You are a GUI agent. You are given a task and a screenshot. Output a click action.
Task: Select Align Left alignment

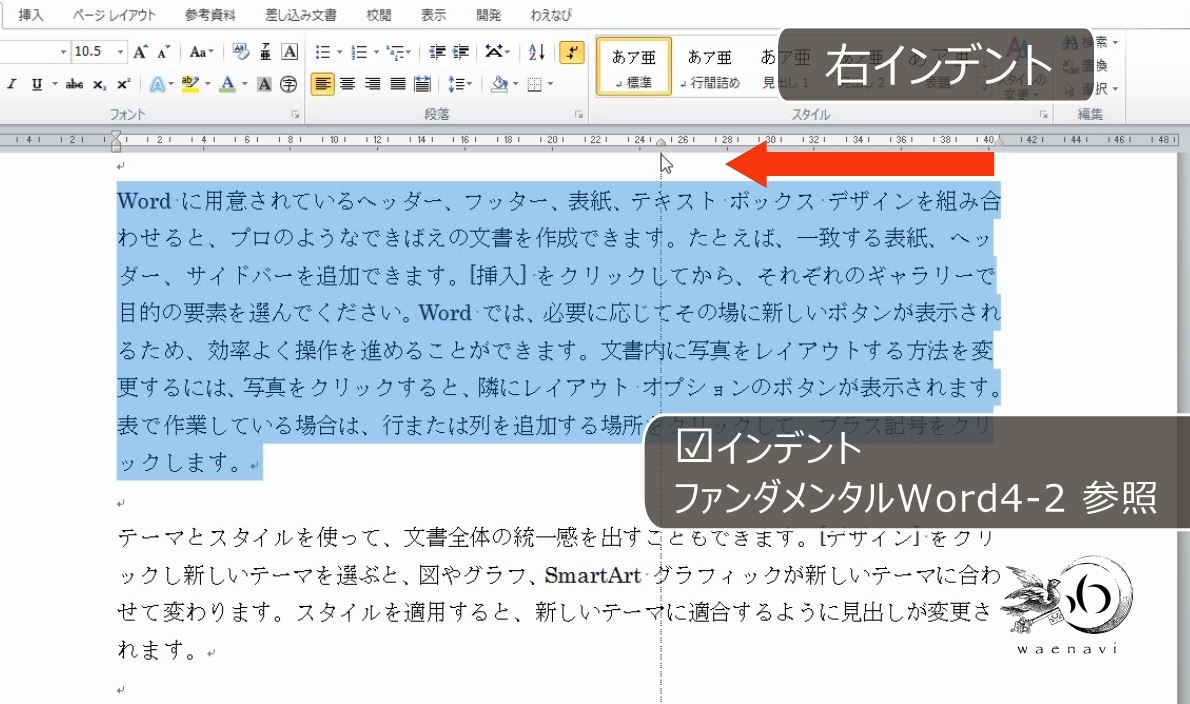tap(323, 83)
